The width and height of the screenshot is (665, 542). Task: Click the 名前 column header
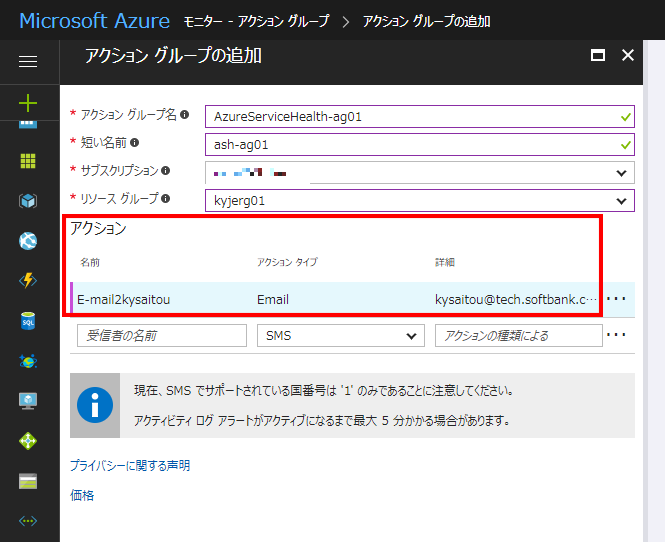pos(90,263)
